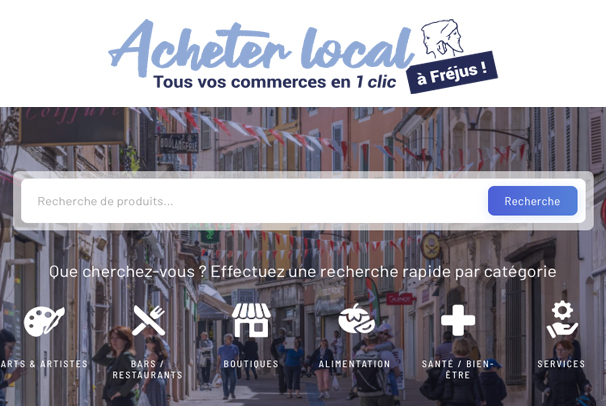Go to the 'BOUTIQUES' category label
Image resolution: width=606 pixels, height=406 pixels.
[251, 364]
